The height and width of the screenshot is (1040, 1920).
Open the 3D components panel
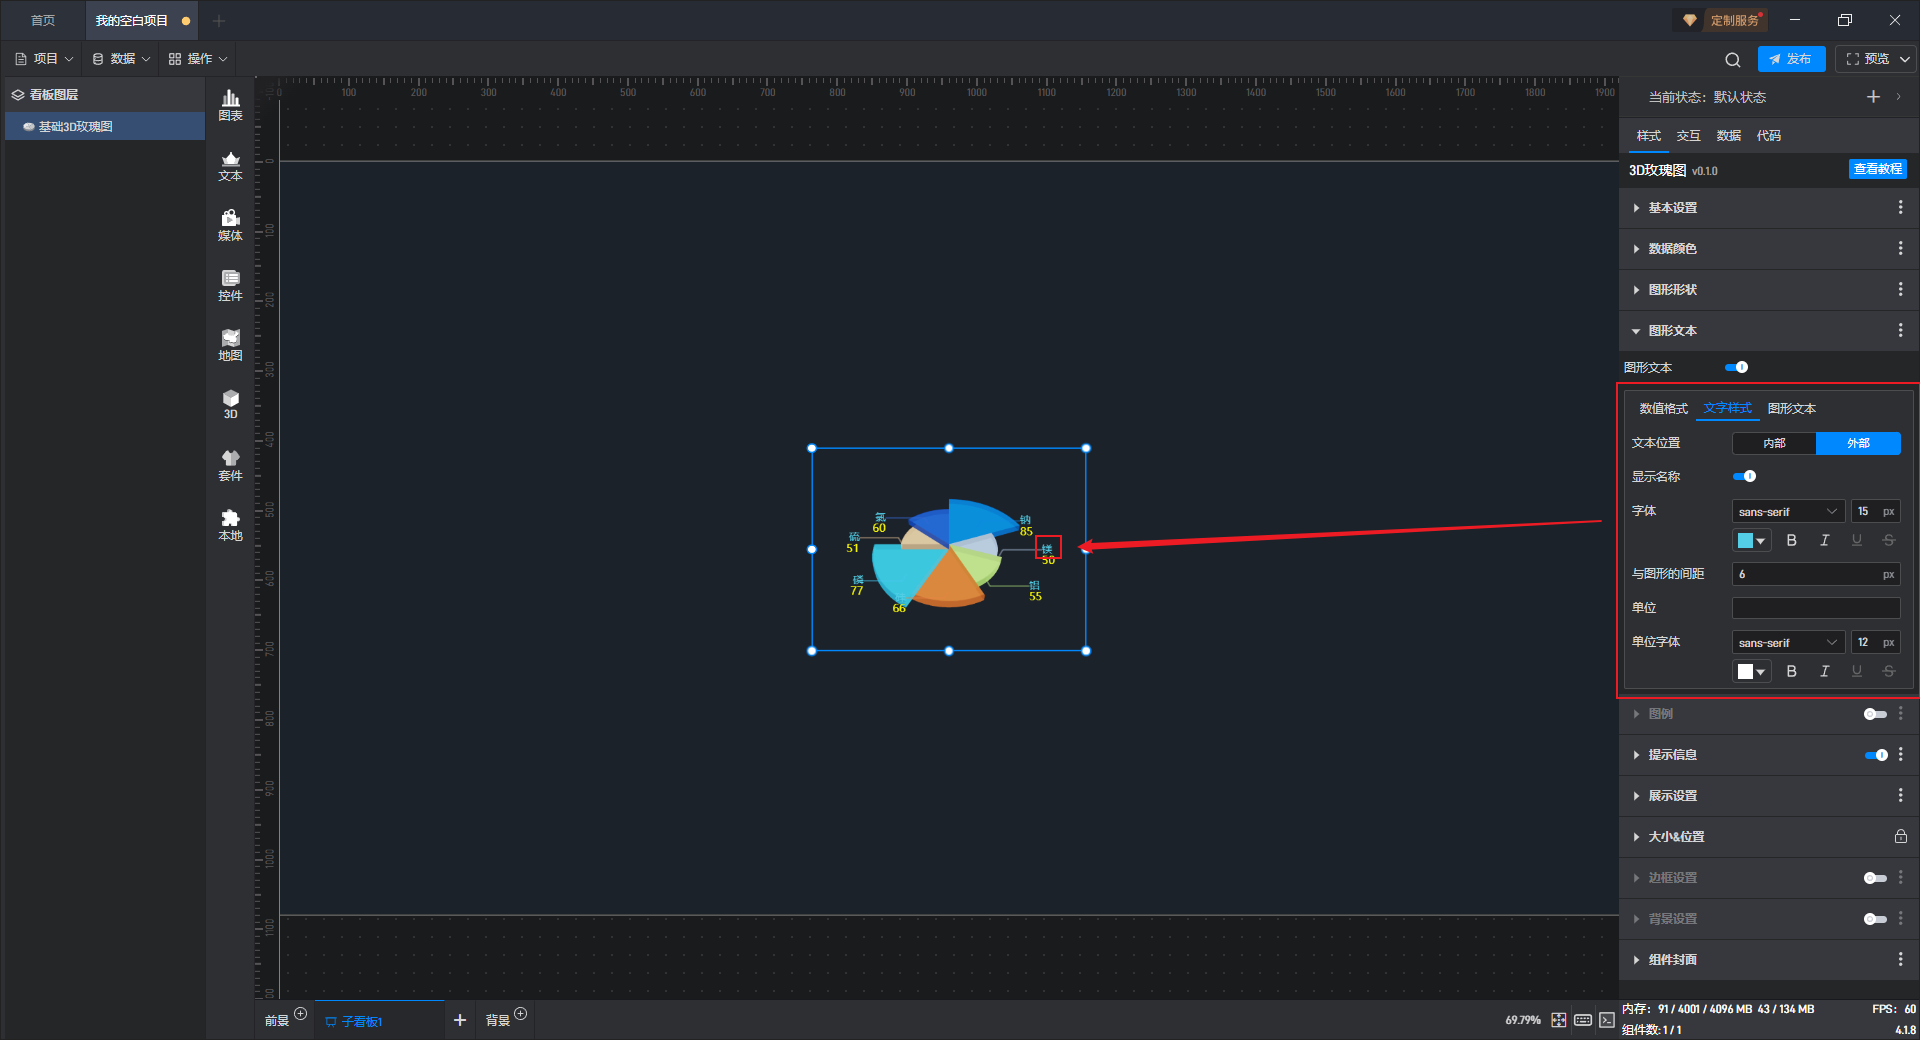pyautogui.click(x=230, y=404)
